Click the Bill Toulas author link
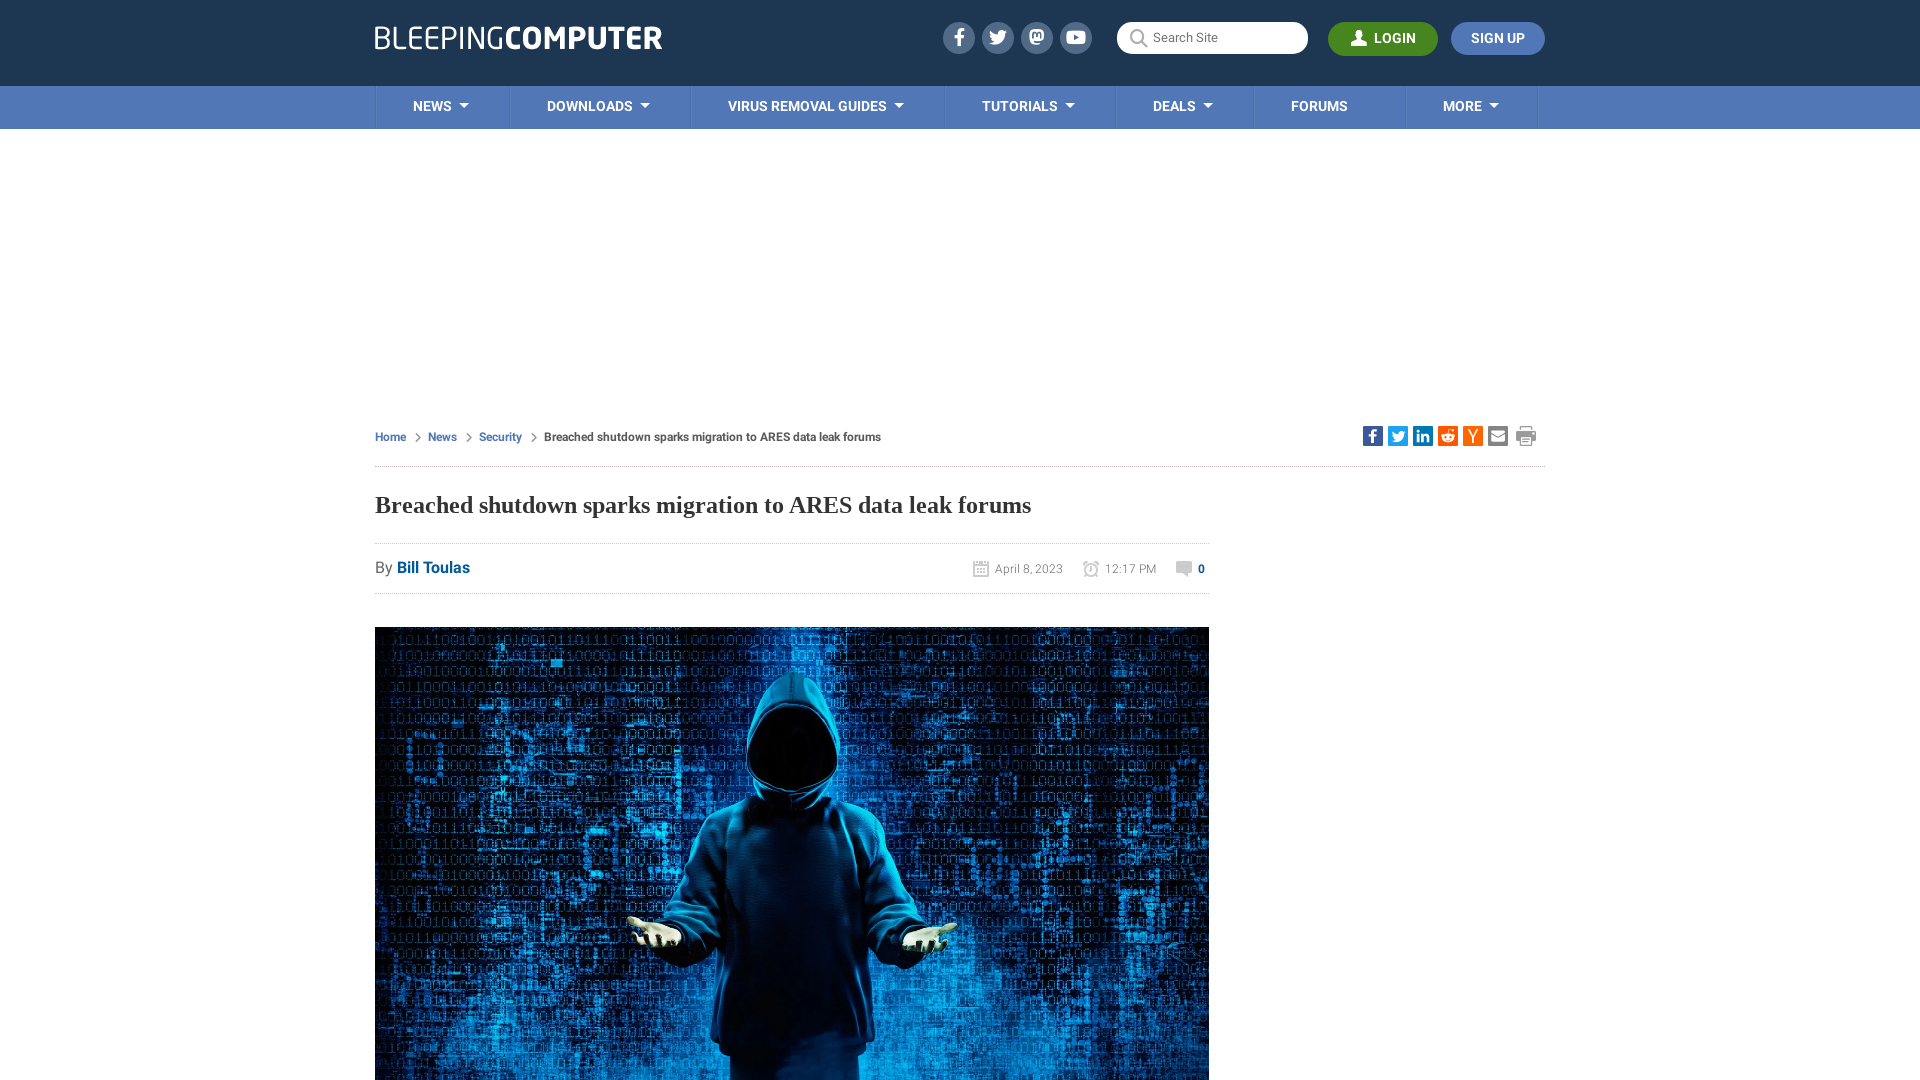 (x=433, y=567)
